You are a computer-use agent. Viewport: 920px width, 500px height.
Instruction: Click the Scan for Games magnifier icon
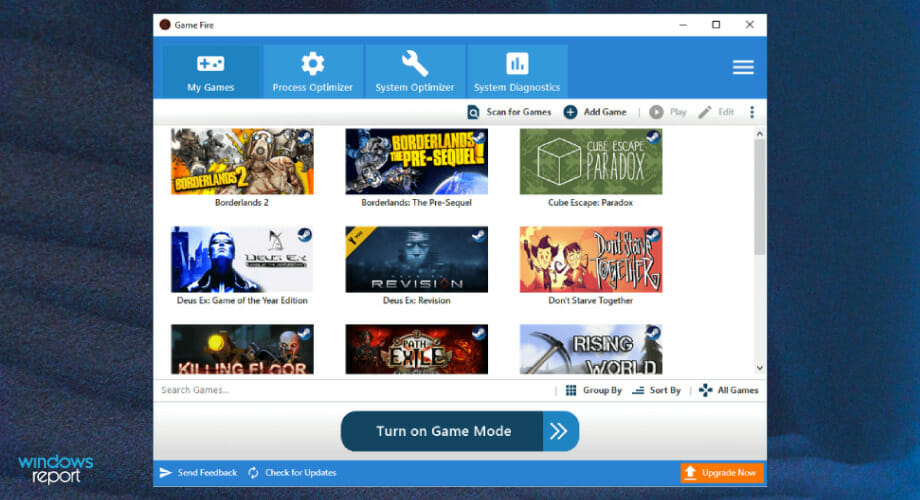click(x=473, y=112)
